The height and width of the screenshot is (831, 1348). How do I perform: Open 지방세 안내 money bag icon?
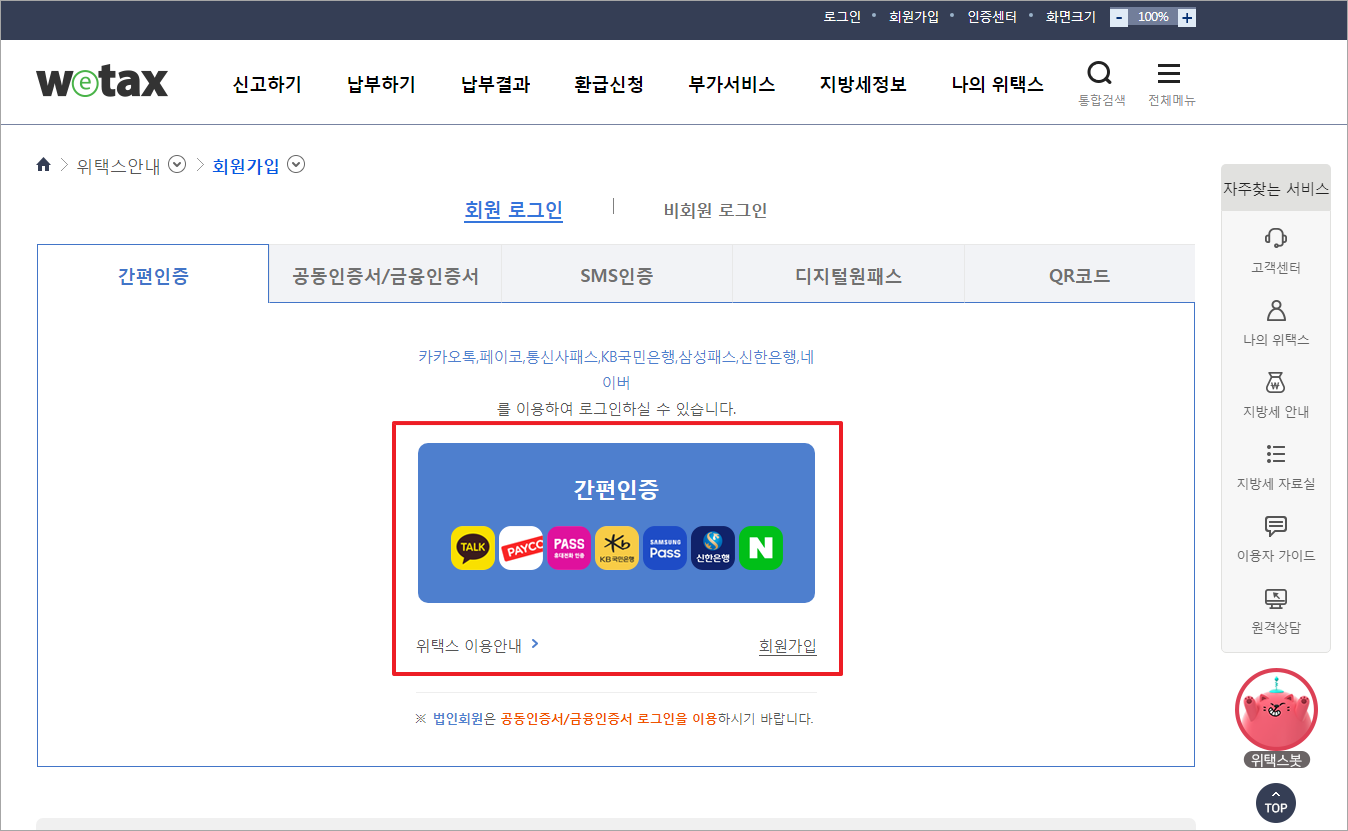(1276, 382)
